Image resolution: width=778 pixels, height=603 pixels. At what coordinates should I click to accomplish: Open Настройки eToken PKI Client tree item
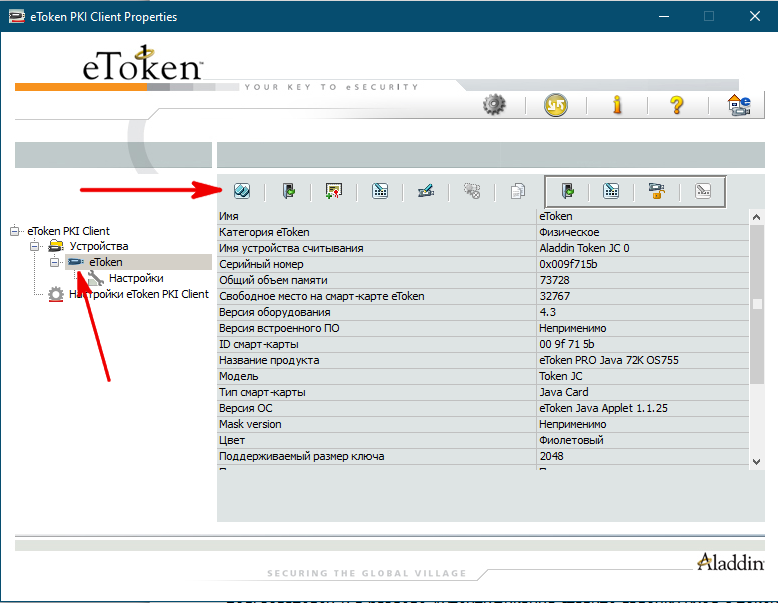[139, 294]
